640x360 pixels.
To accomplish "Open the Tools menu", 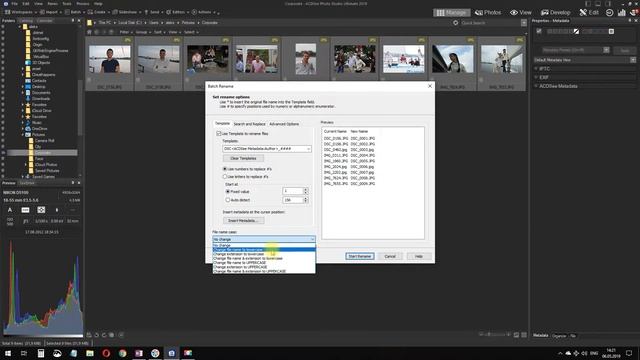I will coord(67,4).
